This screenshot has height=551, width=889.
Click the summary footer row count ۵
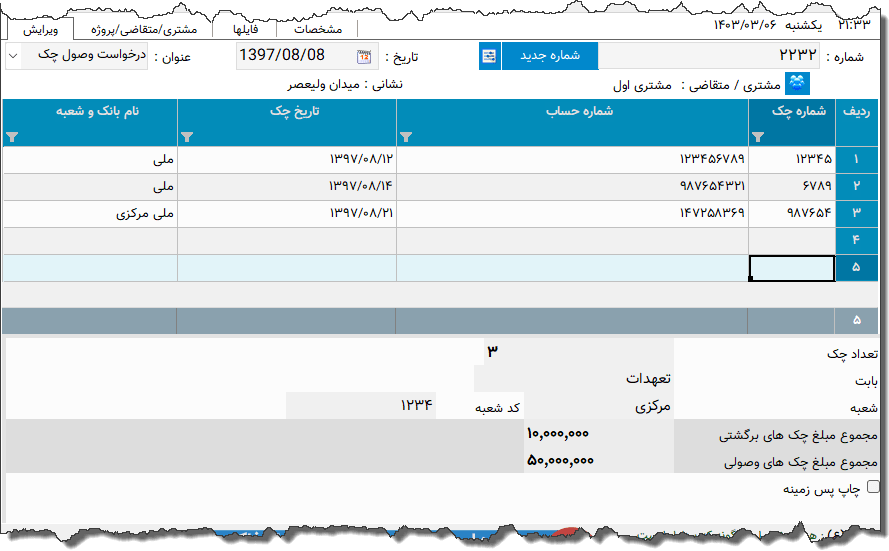857,321
